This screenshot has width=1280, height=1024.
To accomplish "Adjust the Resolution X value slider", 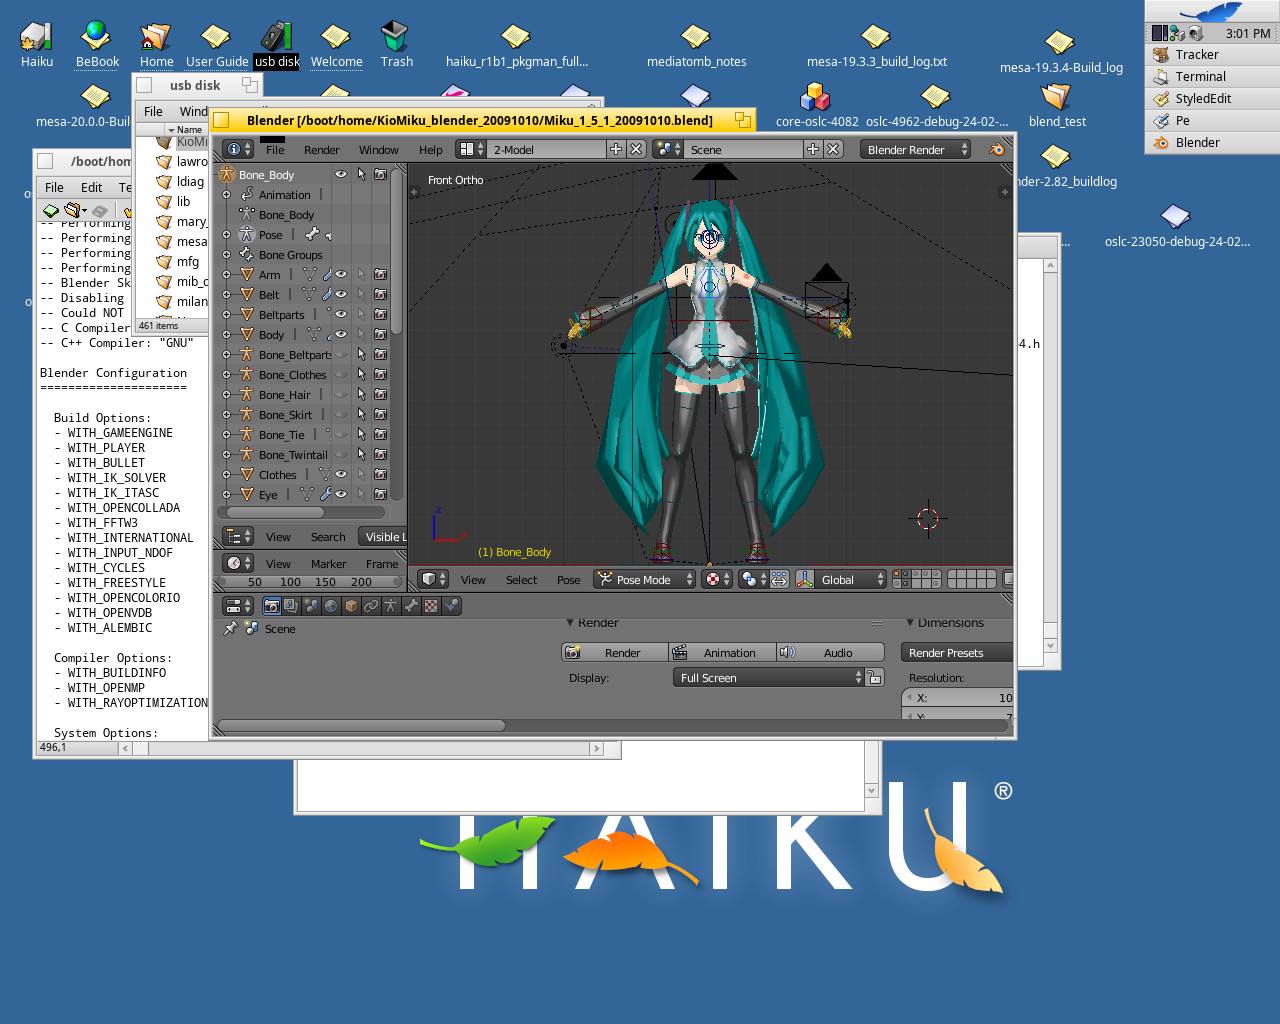I will (958, 698).
